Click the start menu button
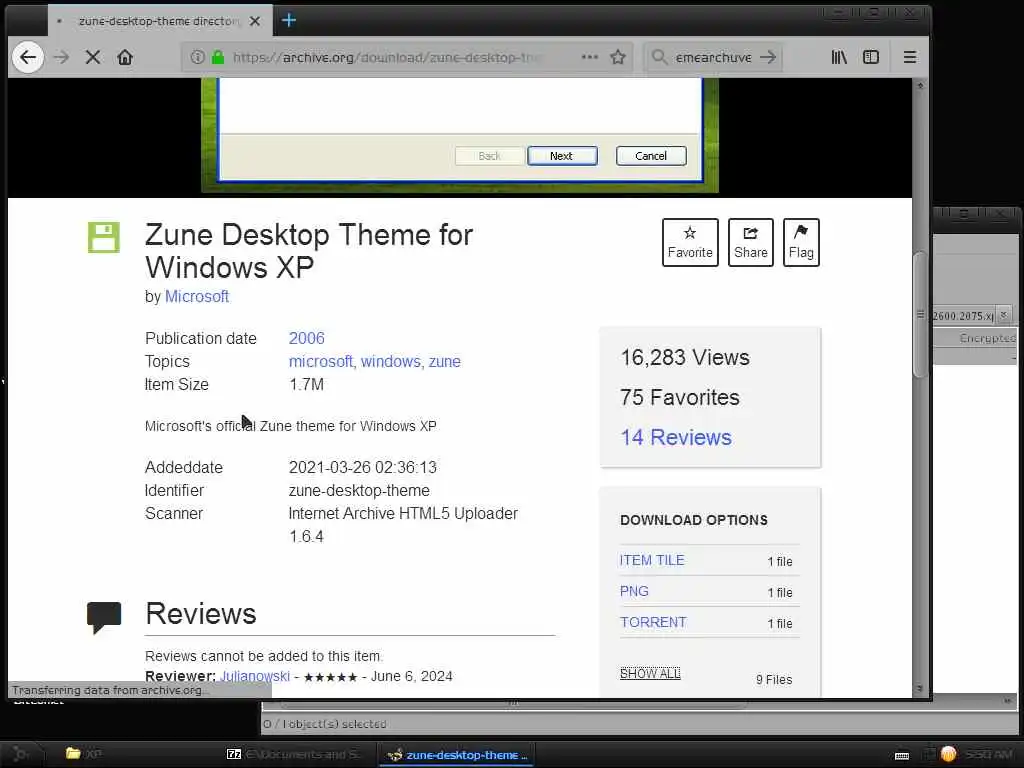Screen dimensions: 1024x768 coord(21,754)
